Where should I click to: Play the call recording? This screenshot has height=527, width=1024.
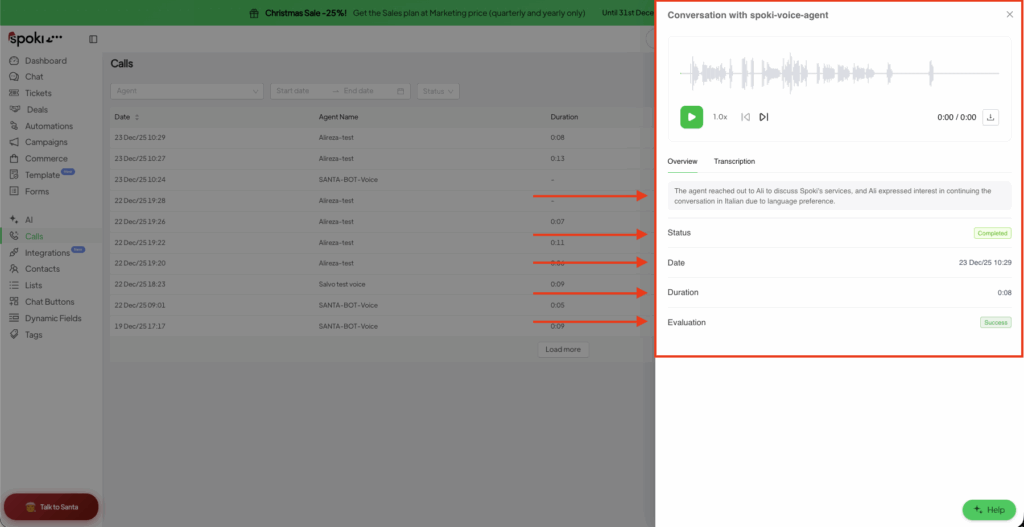pos(691,117)
